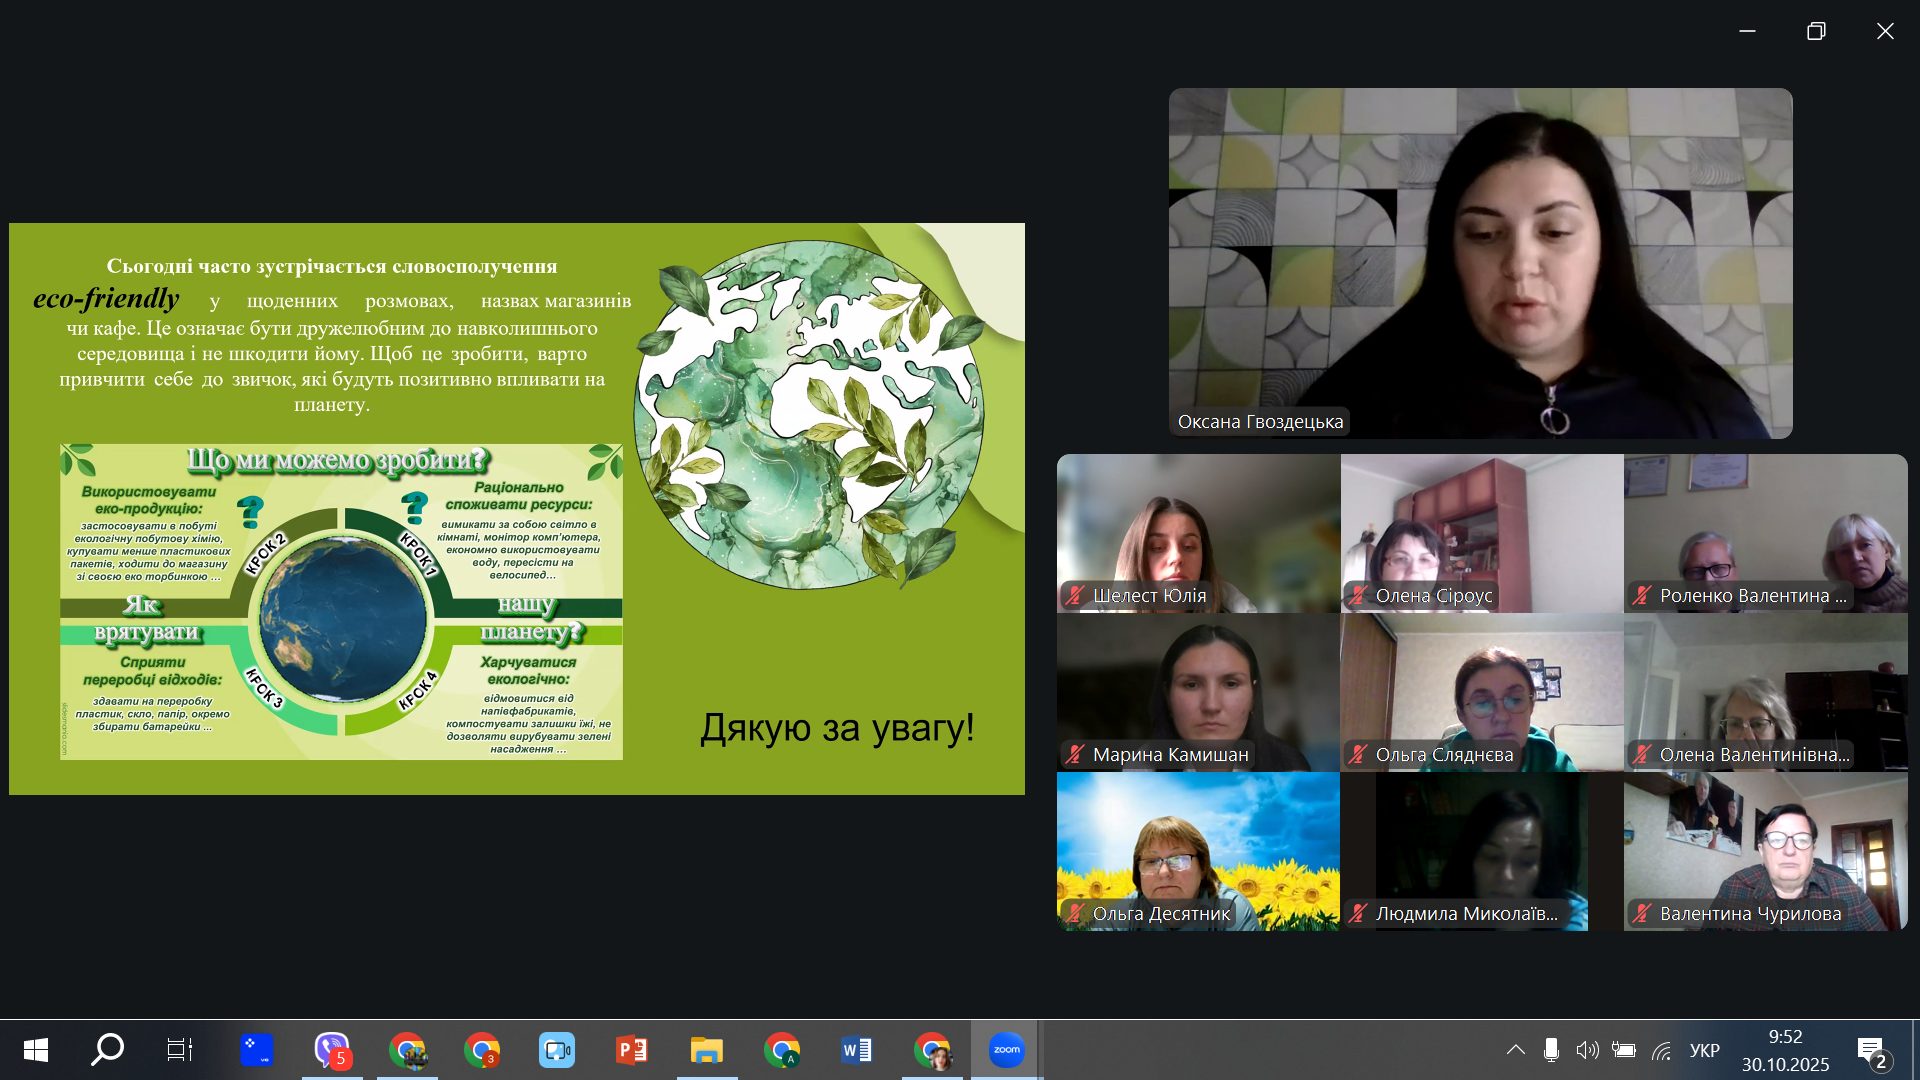The width and height of the screenshot is (1920, 1080).
Task: Open File Explorer from the taskbar
Action: point(706,1049)
